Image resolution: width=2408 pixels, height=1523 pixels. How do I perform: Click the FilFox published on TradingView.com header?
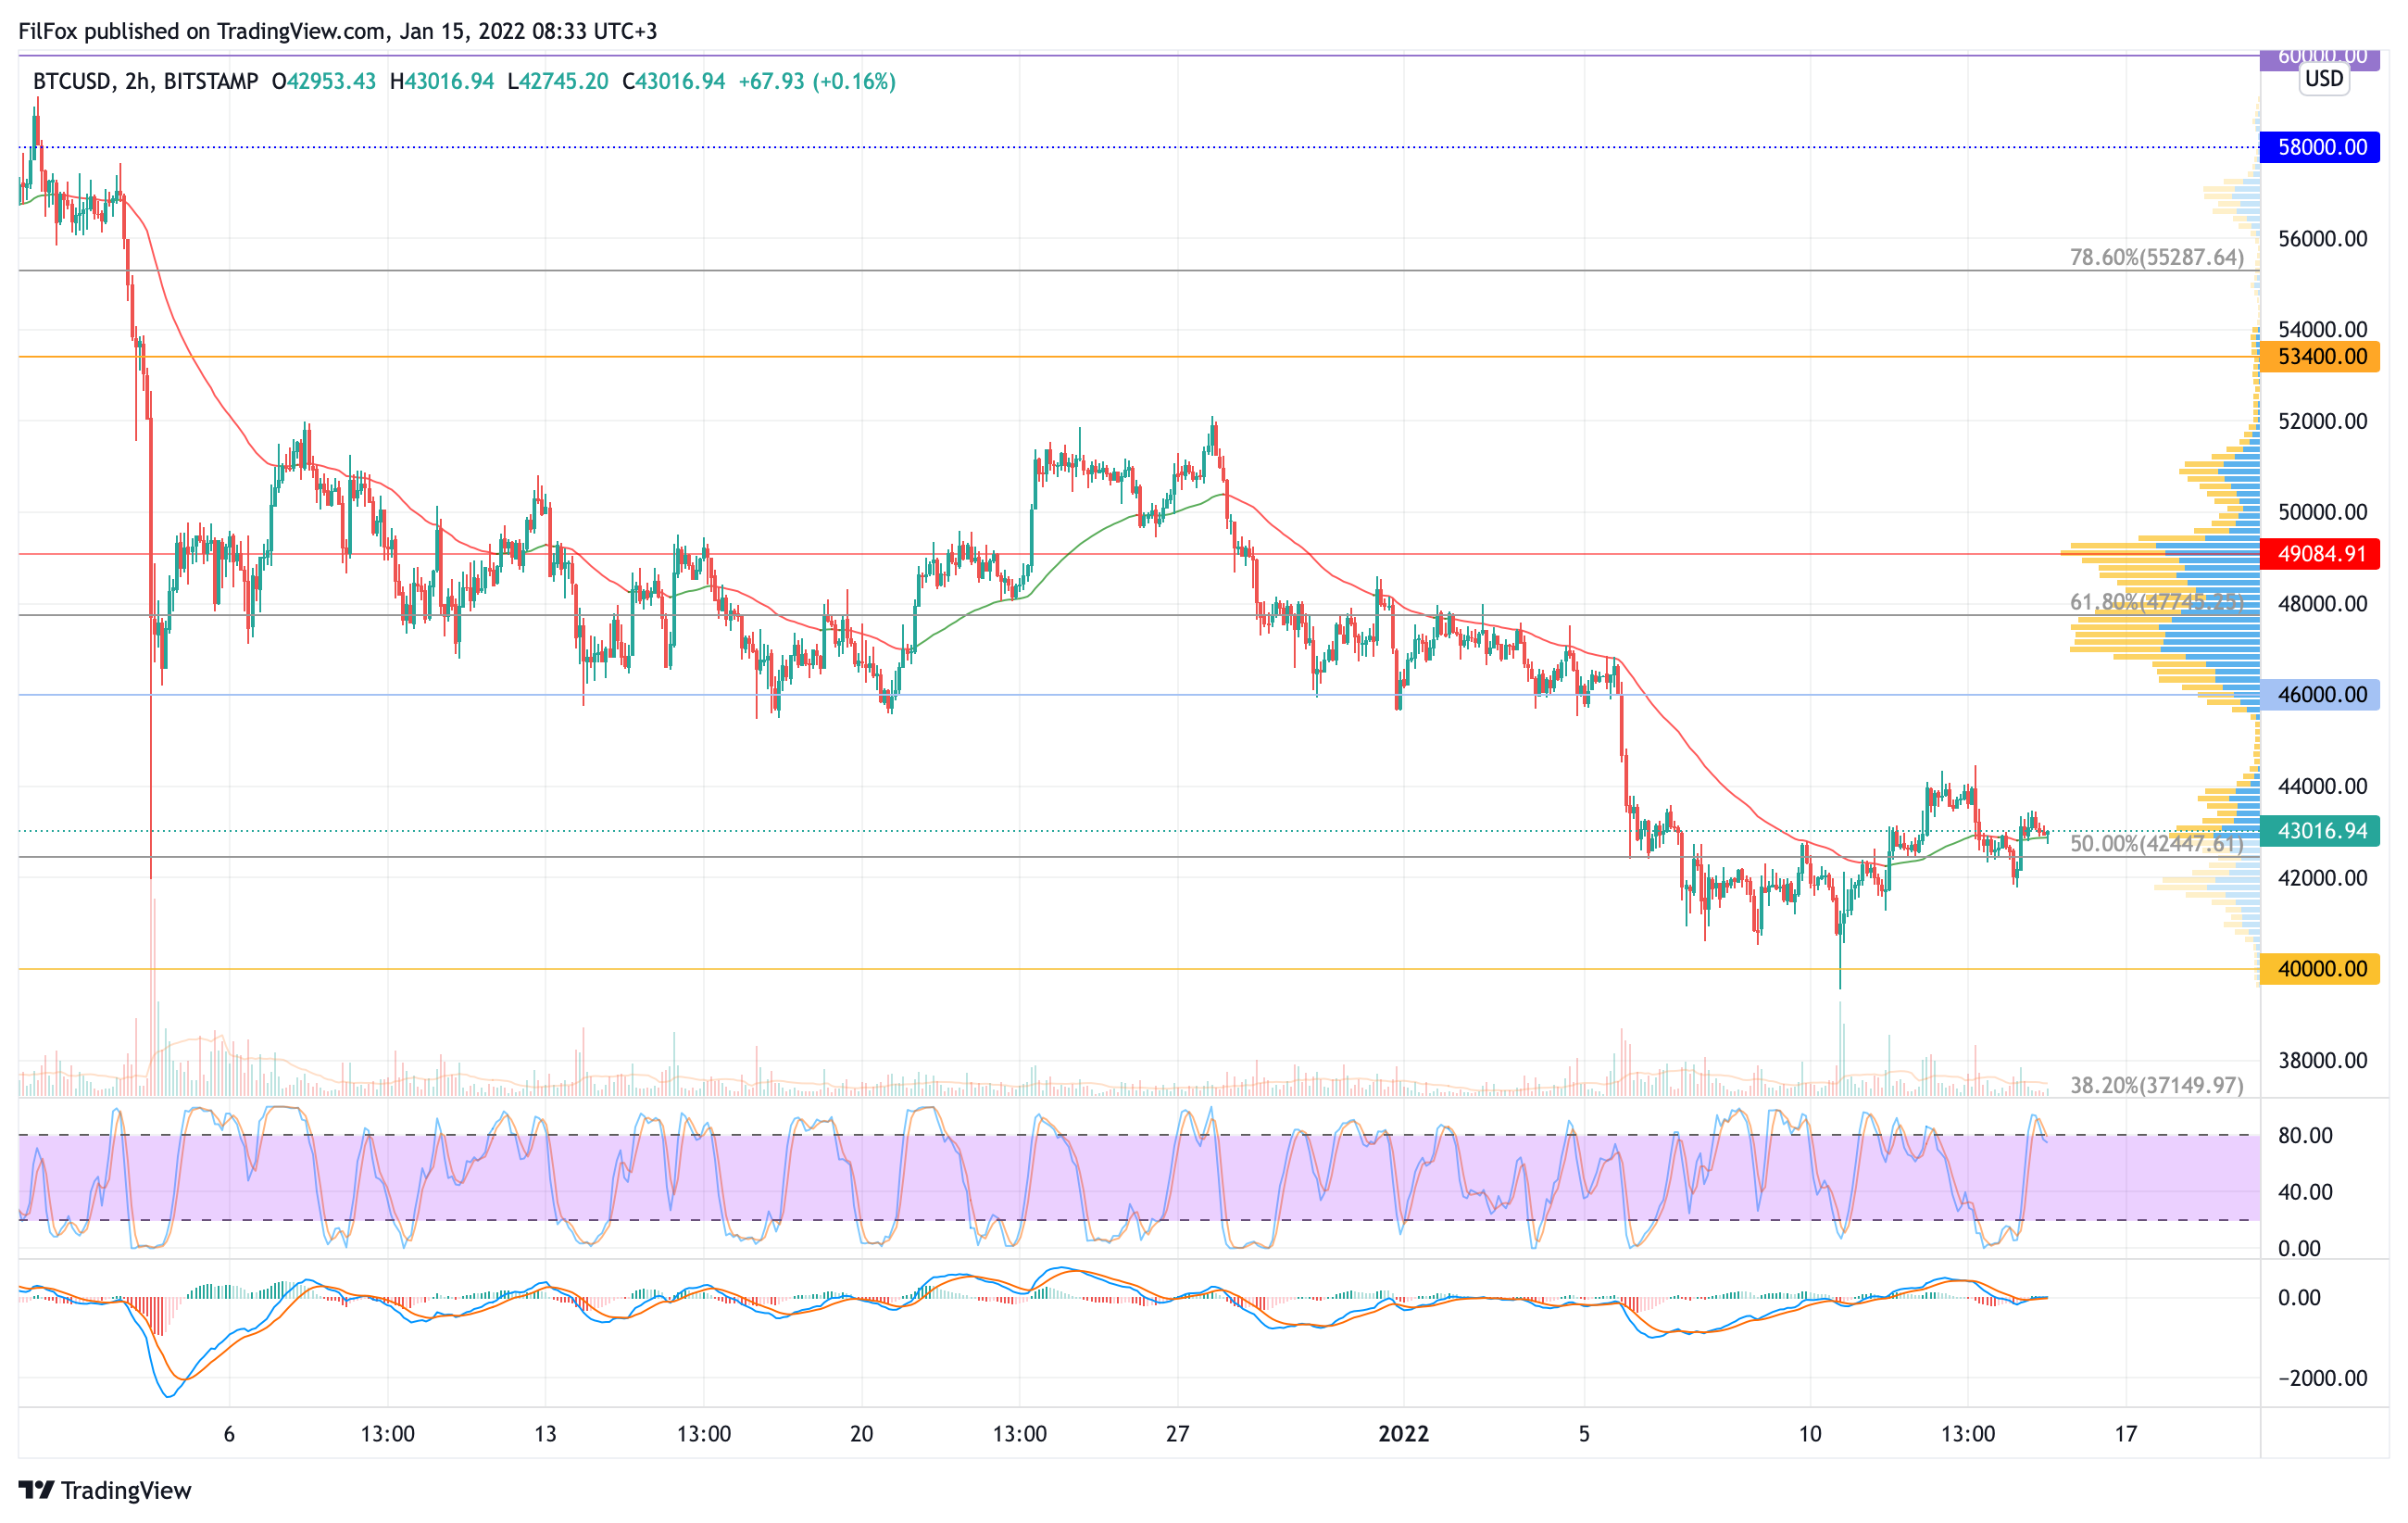point(337,31)
